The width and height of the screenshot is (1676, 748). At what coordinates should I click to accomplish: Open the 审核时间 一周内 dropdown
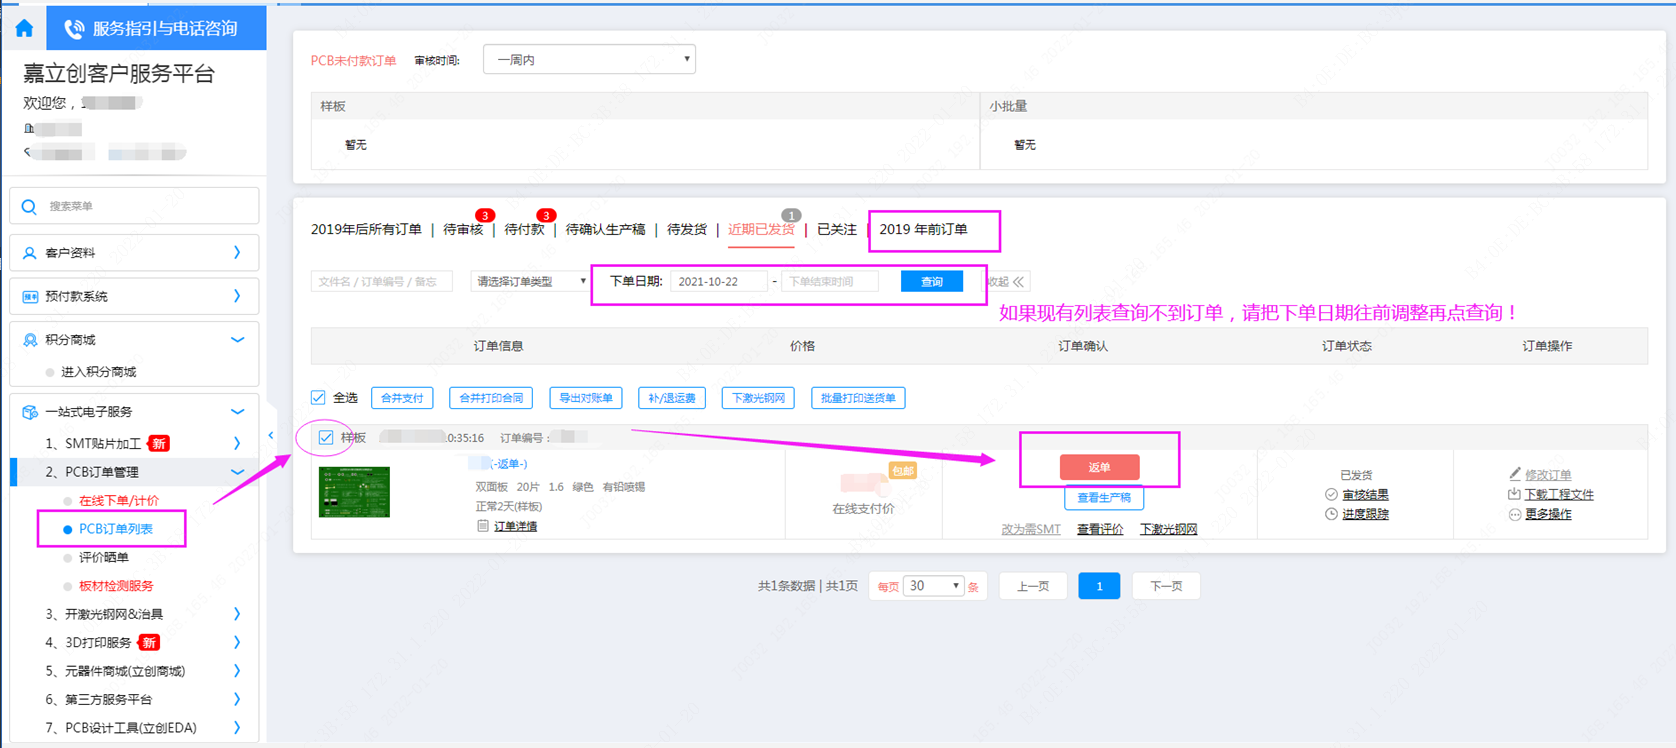pyautogui.click(x=589, y=60)
